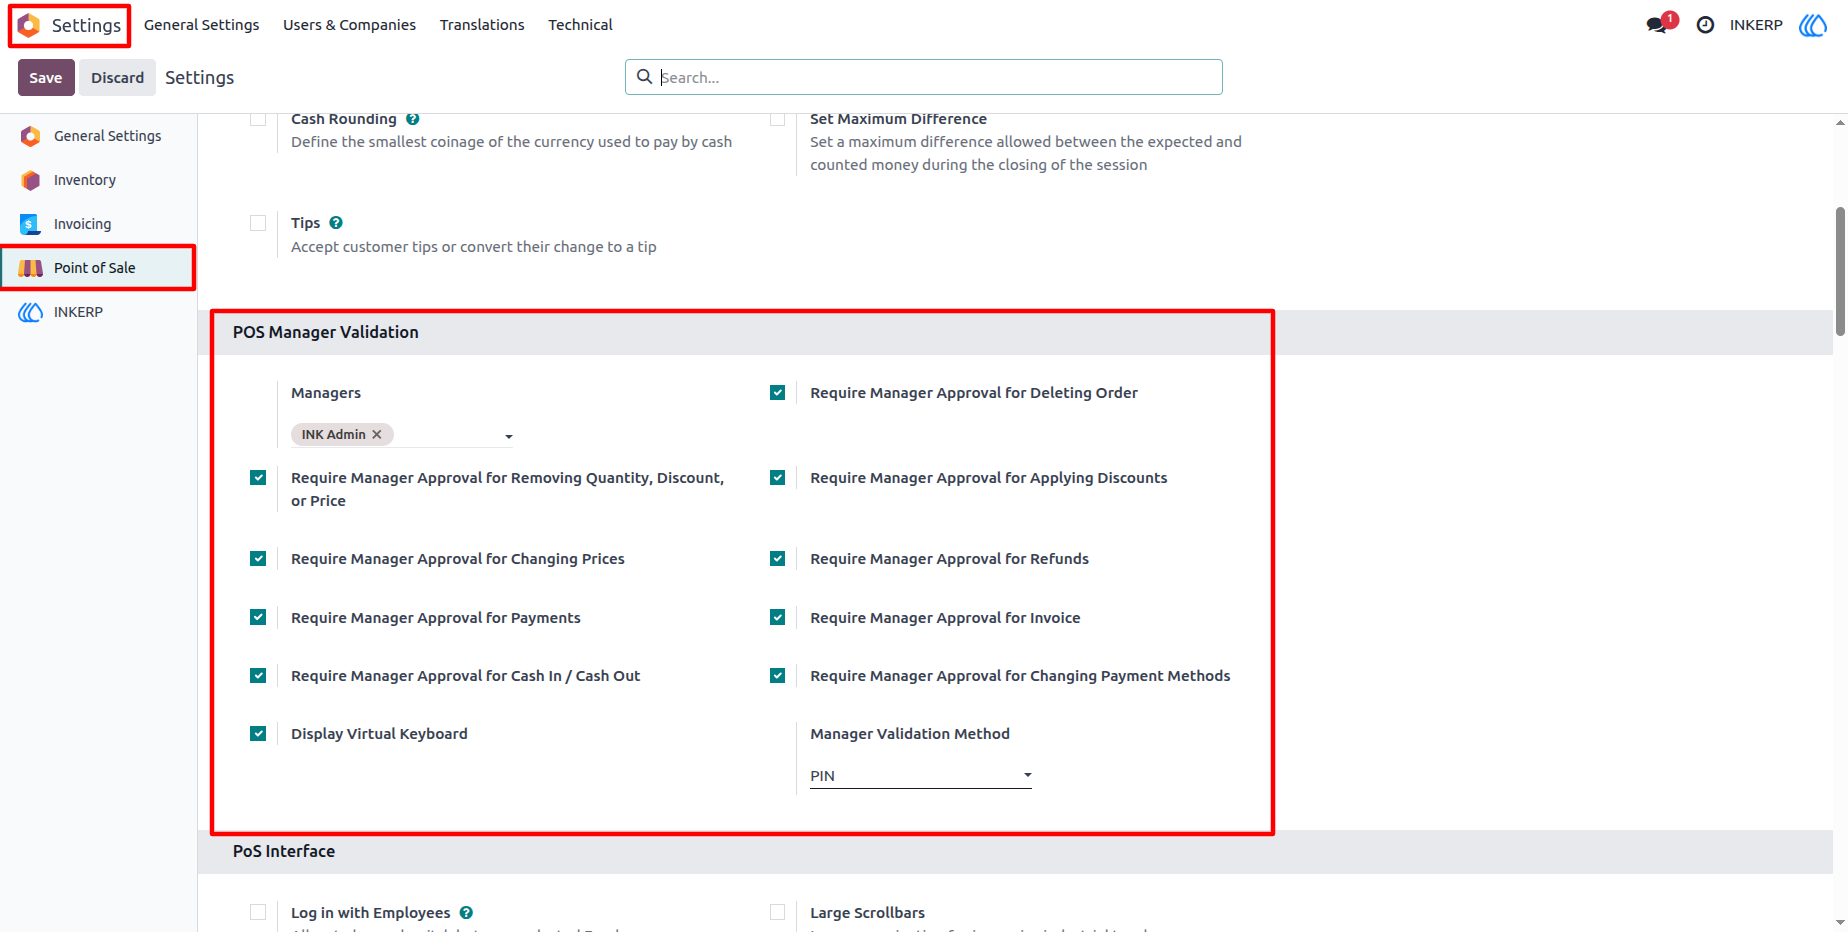
Task: Toggle Display Virtual Keyboard checkbox
Action: tap(258, 734)
